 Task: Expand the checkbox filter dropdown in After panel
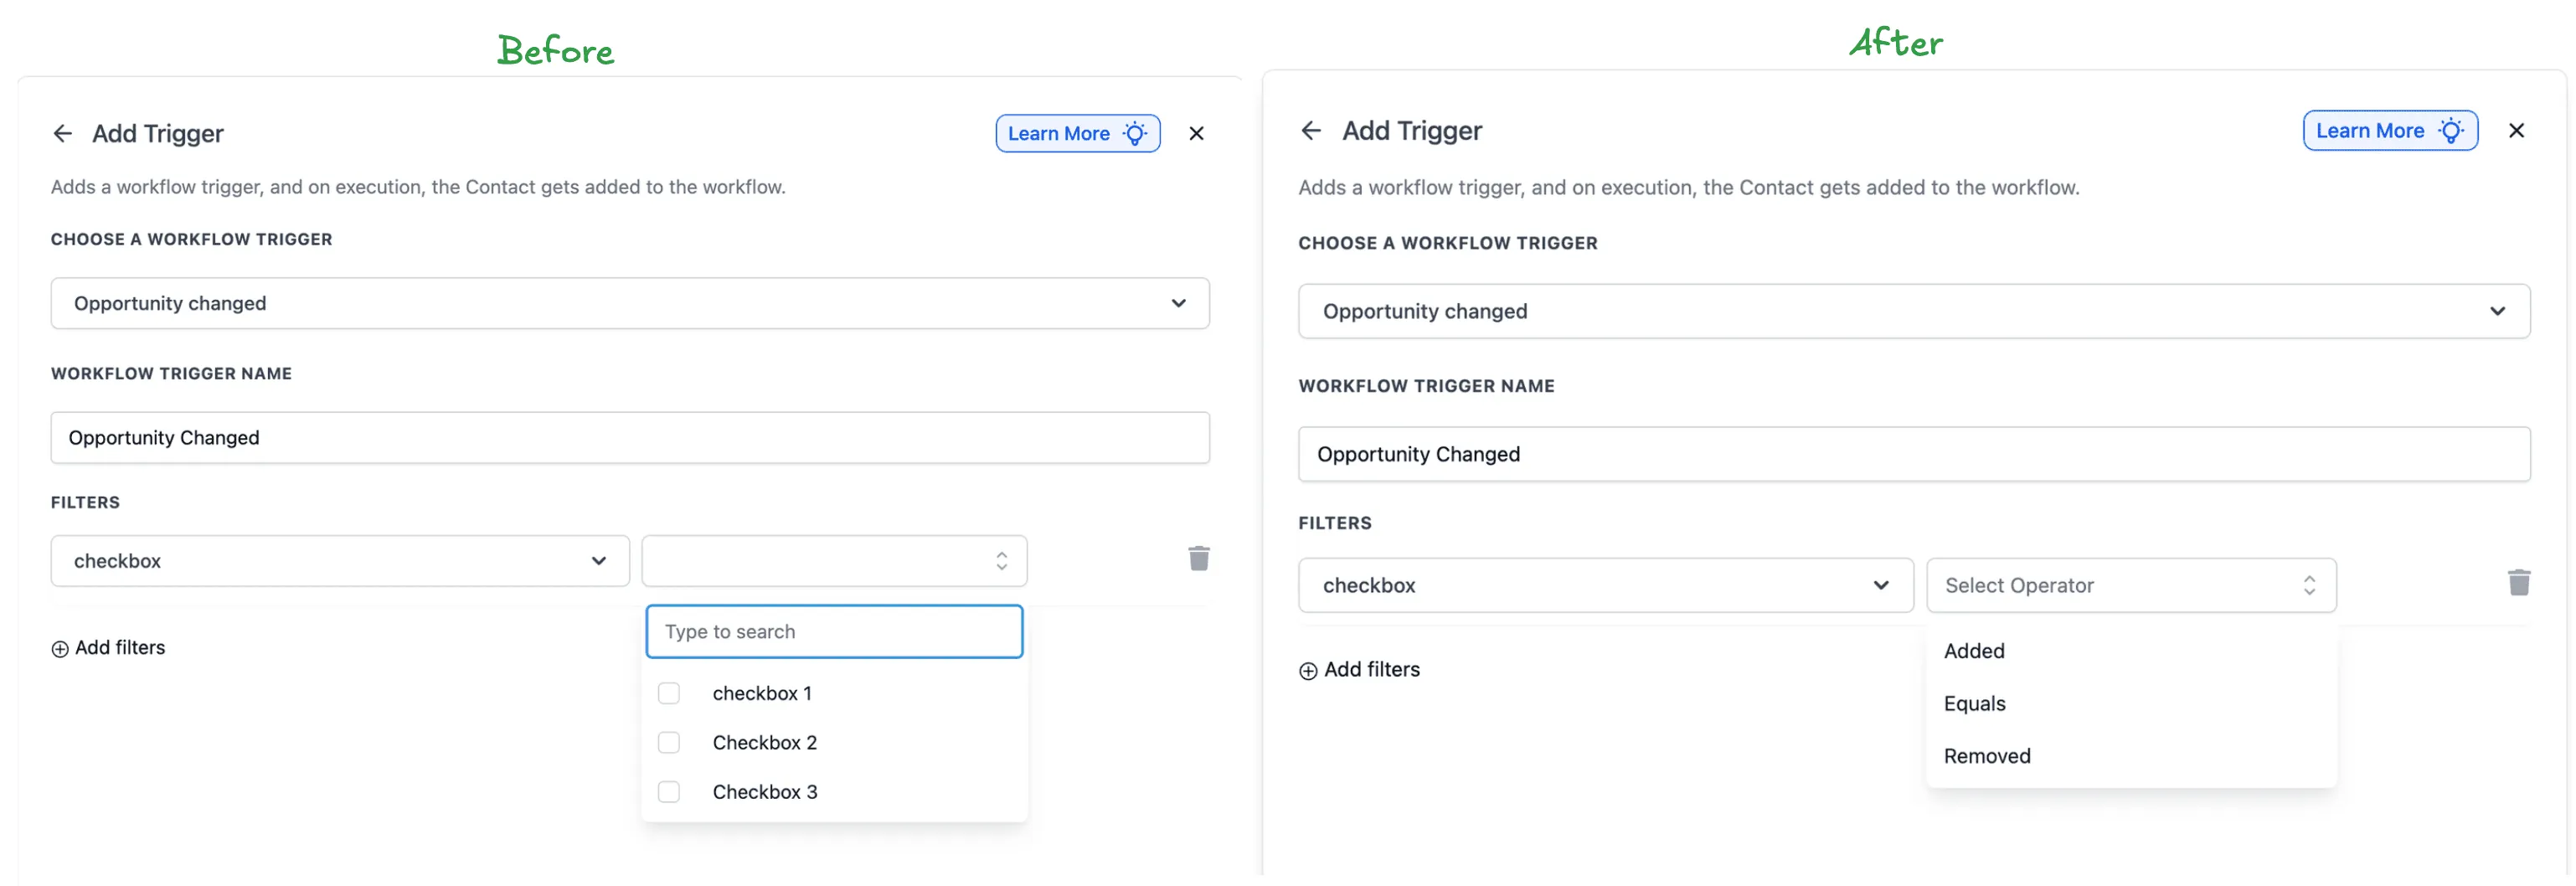tap(1881, 585)
